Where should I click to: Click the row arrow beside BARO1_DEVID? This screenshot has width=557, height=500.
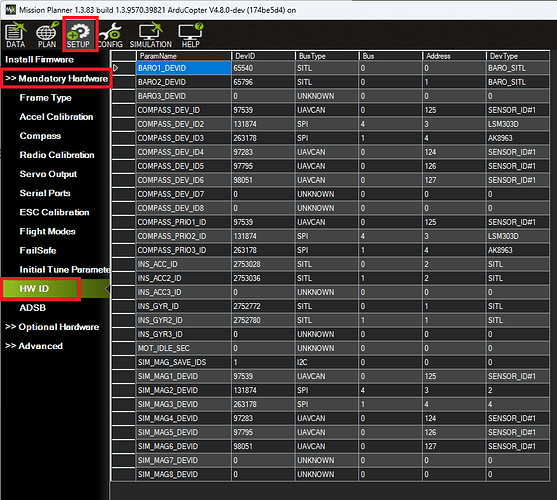click(x=116, y=68)
